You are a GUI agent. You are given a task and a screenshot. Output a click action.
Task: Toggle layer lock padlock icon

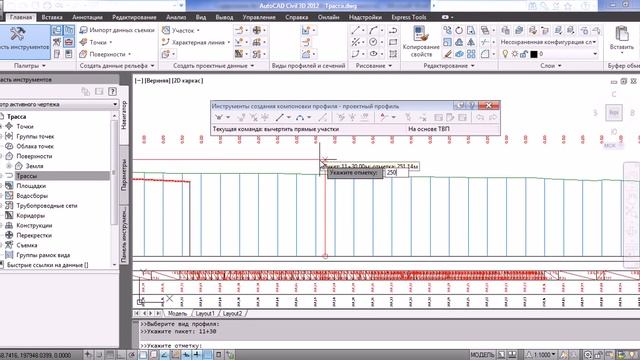524,54
